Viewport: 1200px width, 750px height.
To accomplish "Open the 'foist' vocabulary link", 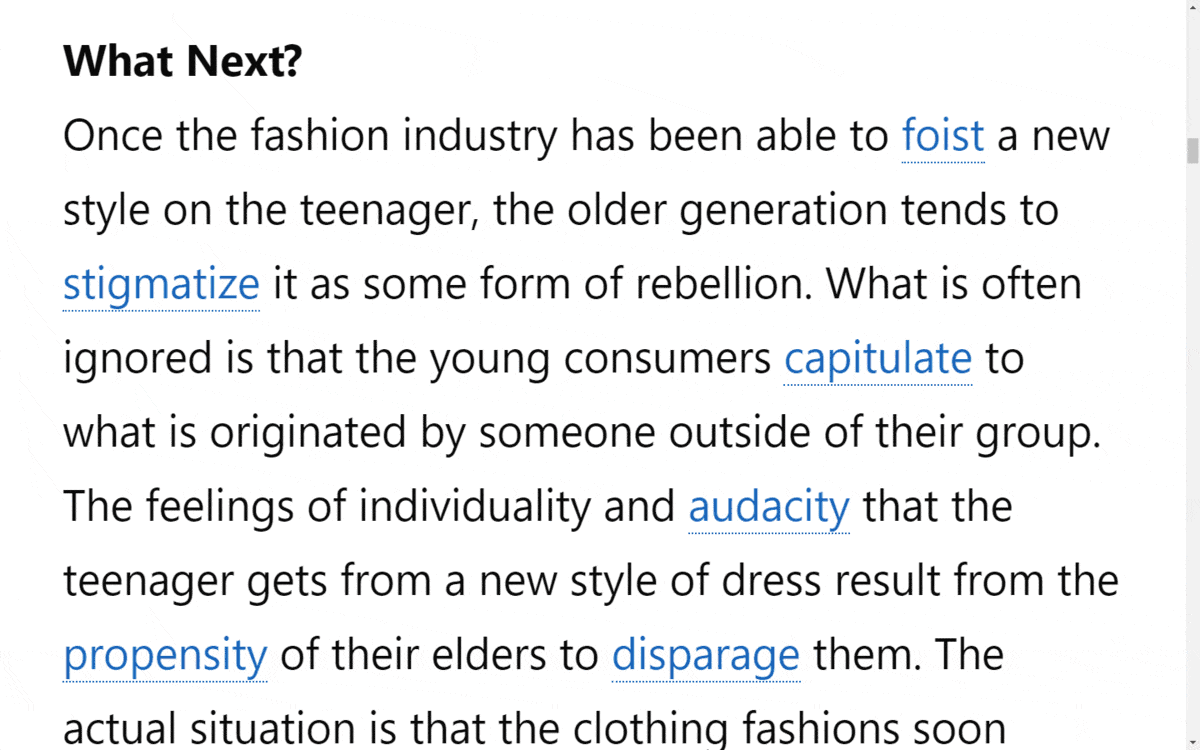I will coord(943,135).
